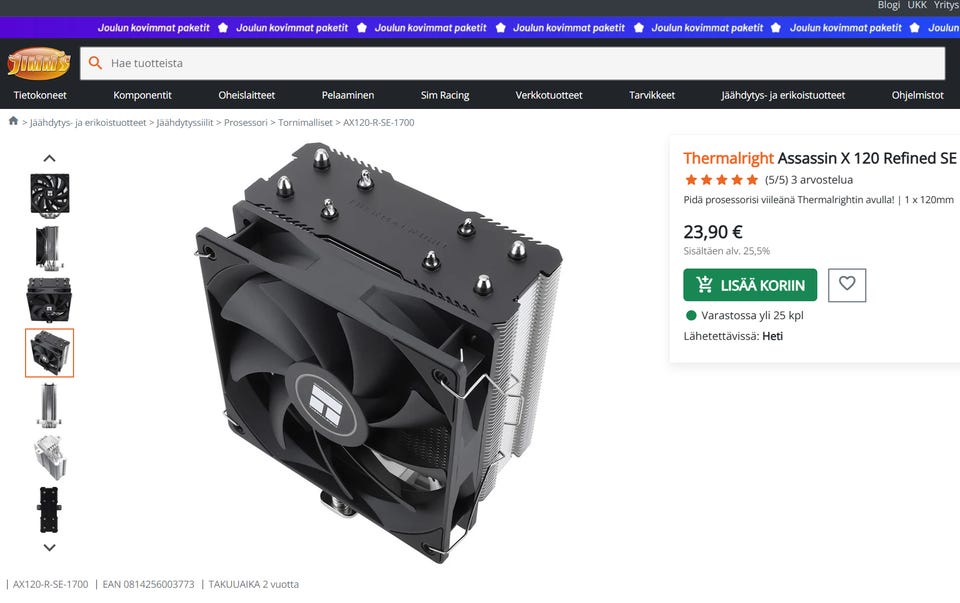Open the 3 arvostelua reviews link
The width and height of the screenshot is (960, 603).
tap(822, 180)
